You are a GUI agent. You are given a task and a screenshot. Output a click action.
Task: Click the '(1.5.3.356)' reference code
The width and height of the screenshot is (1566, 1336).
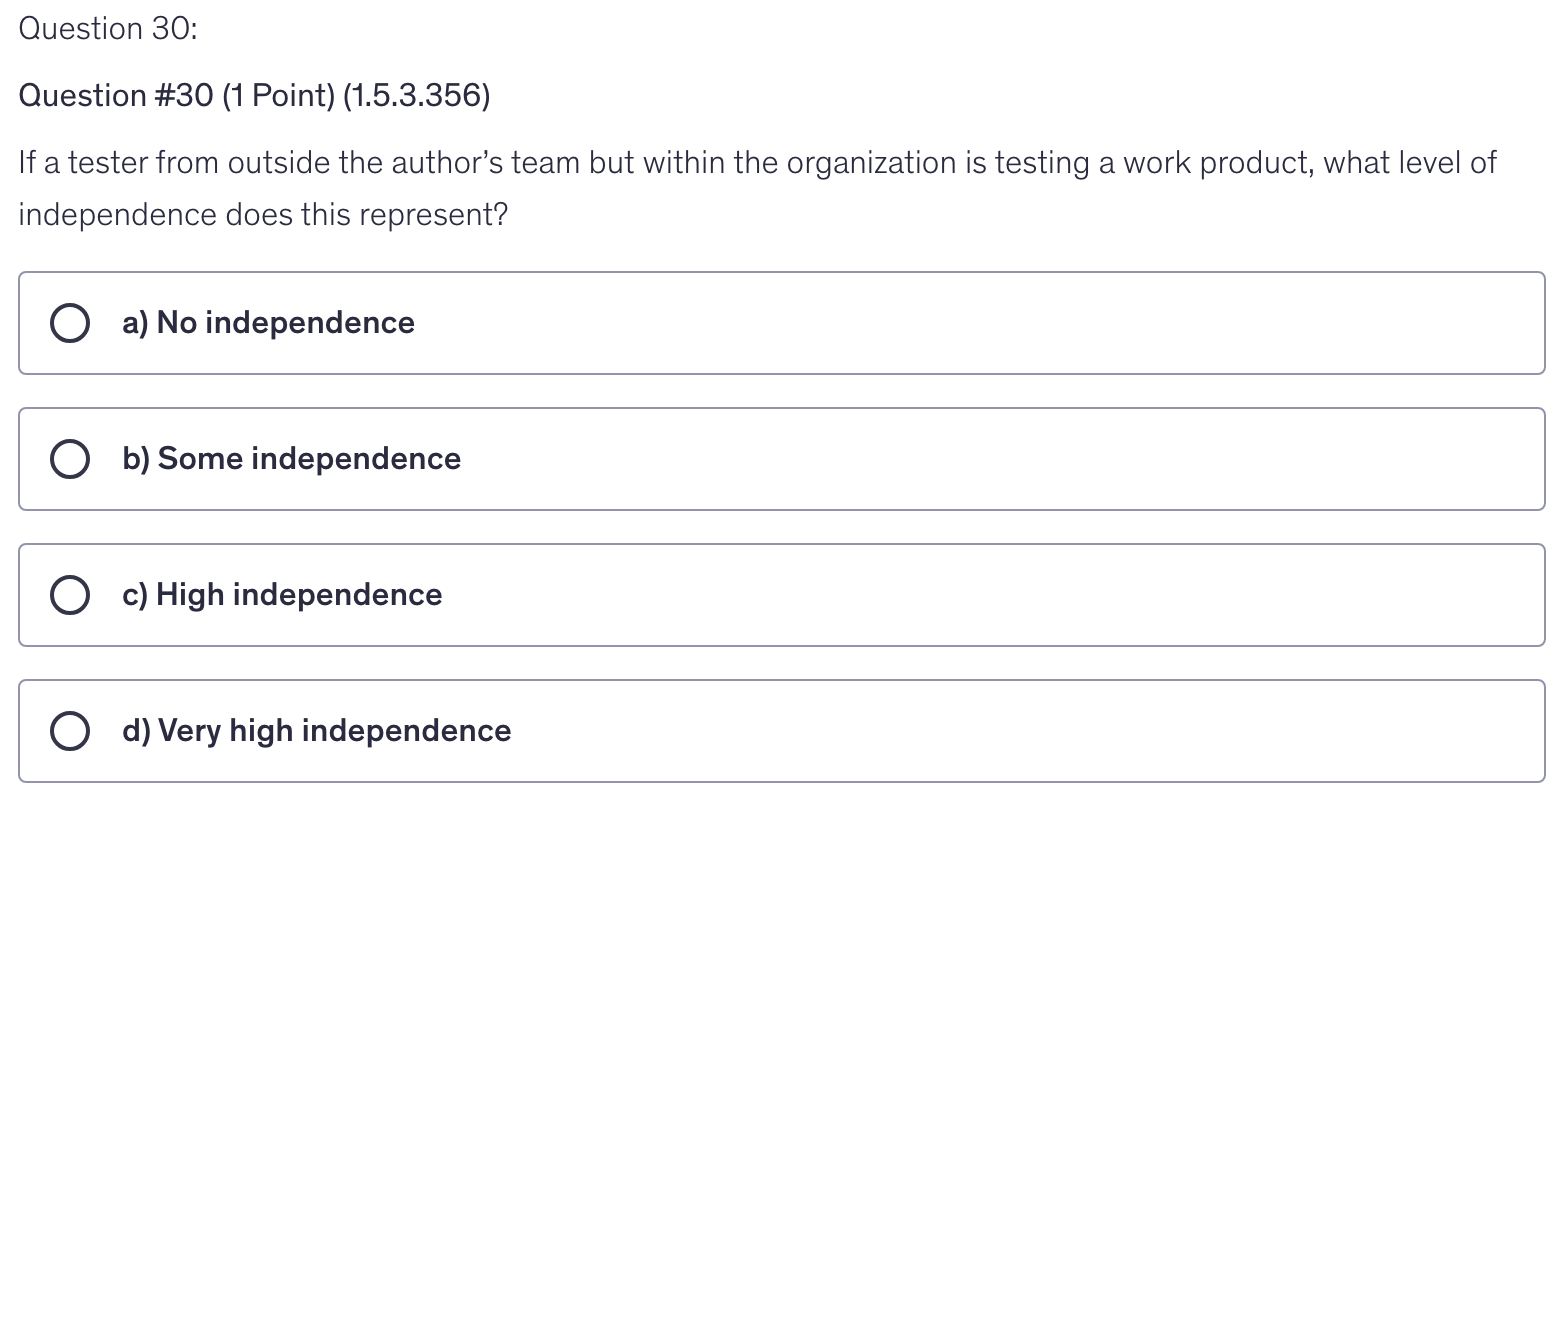tap(416, 96)
